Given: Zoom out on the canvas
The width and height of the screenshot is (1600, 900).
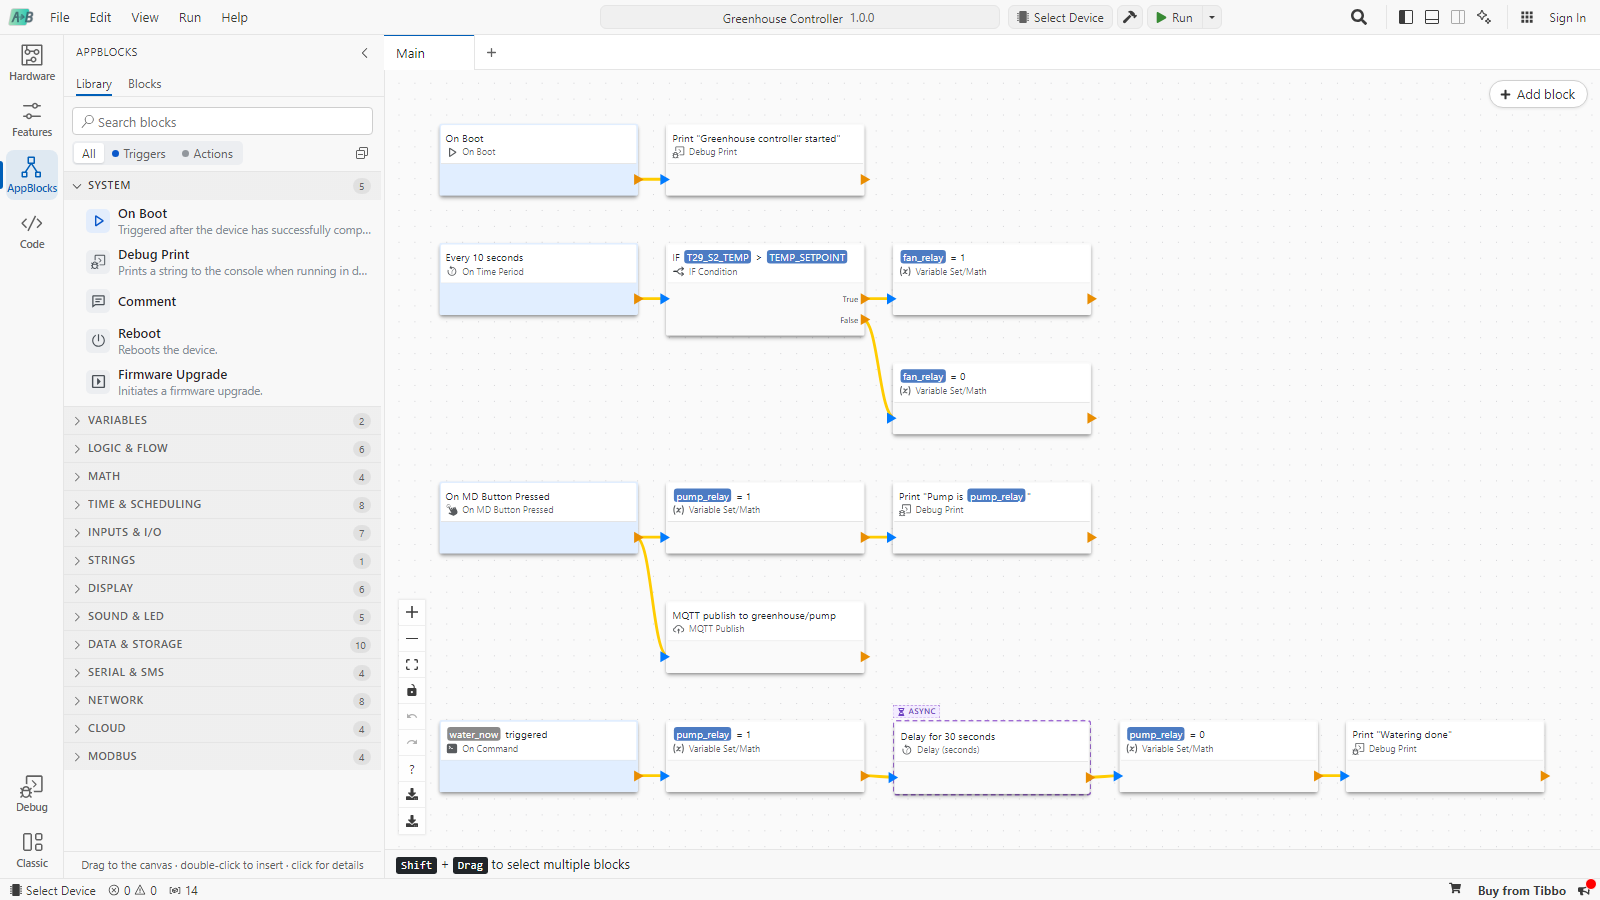Looking at the screenshot, I should tap(412, 638).
